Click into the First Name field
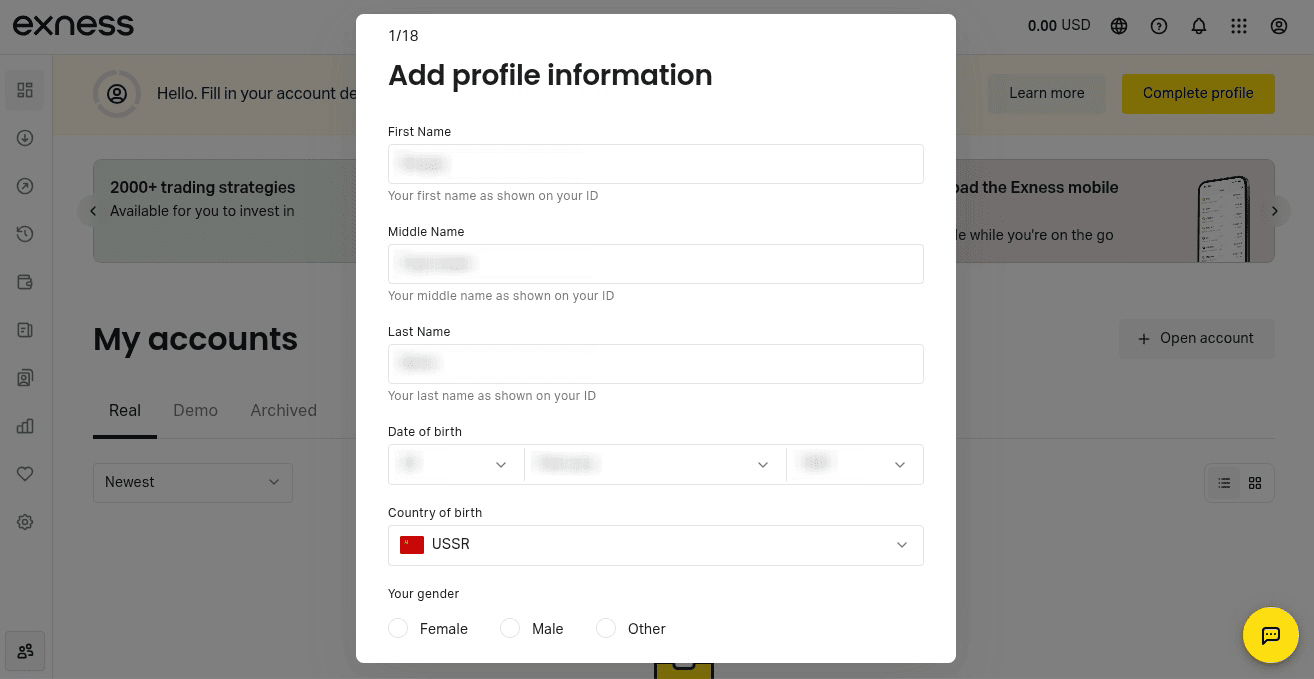The width and height of the screenshot is (1314, 679). tap(656, 164)
